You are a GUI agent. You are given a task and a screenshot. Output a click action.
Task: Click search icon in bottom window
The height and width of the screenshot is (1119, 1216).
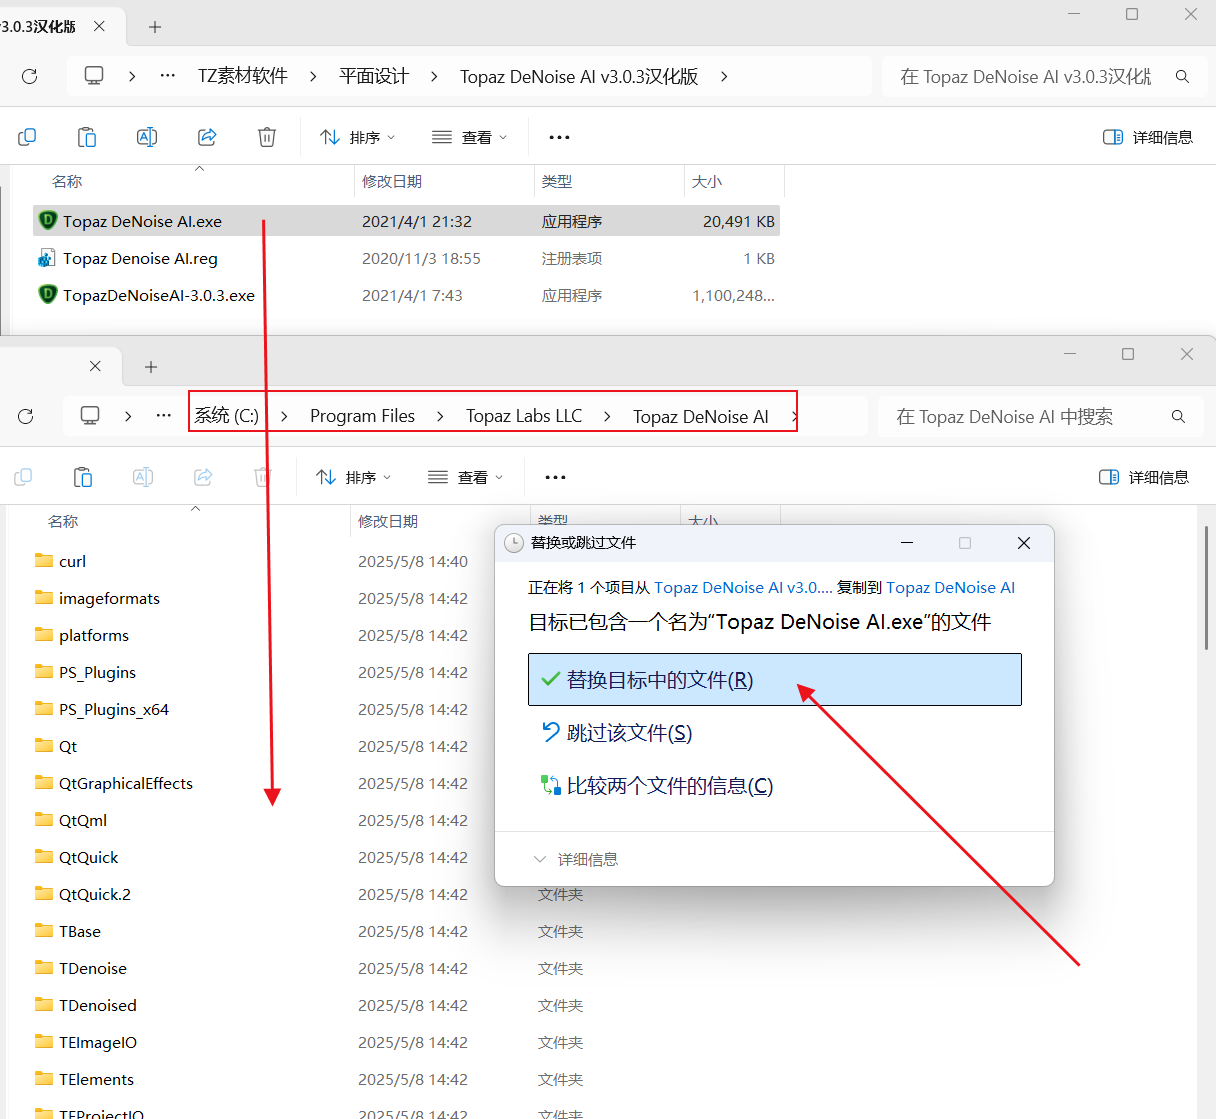[1178, 416]
